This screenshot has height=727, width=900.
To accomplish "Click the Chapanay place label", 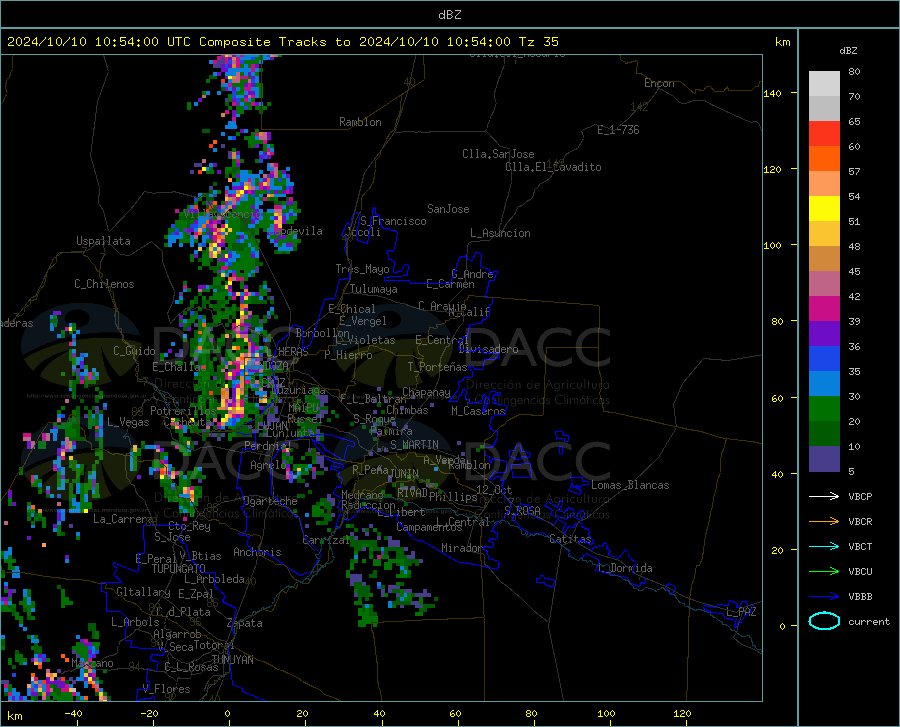I will pos(426,392).
